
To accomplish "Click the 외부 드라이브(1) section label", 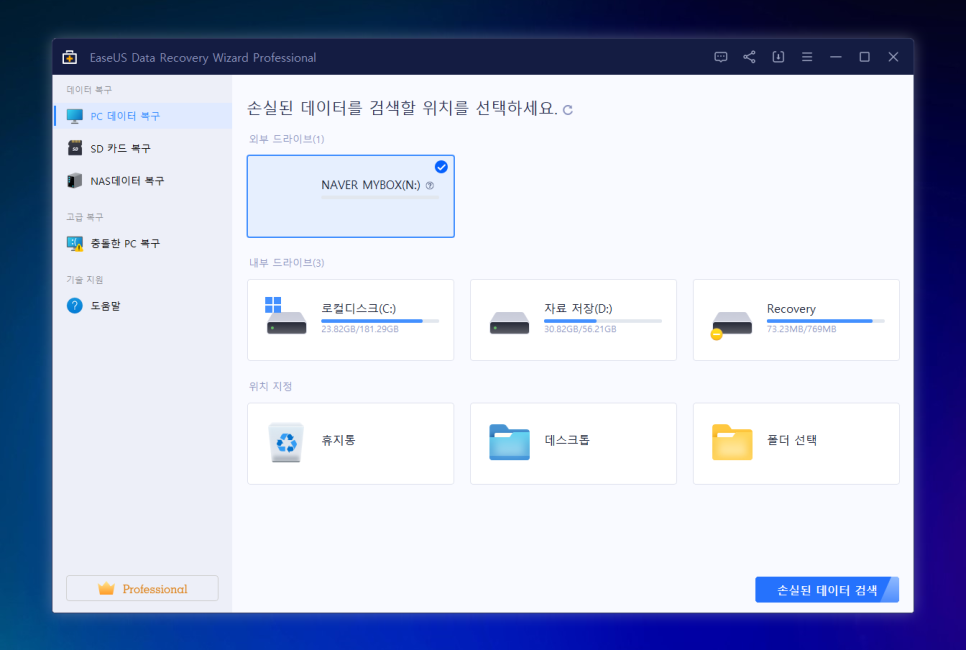I will (286, 139).
